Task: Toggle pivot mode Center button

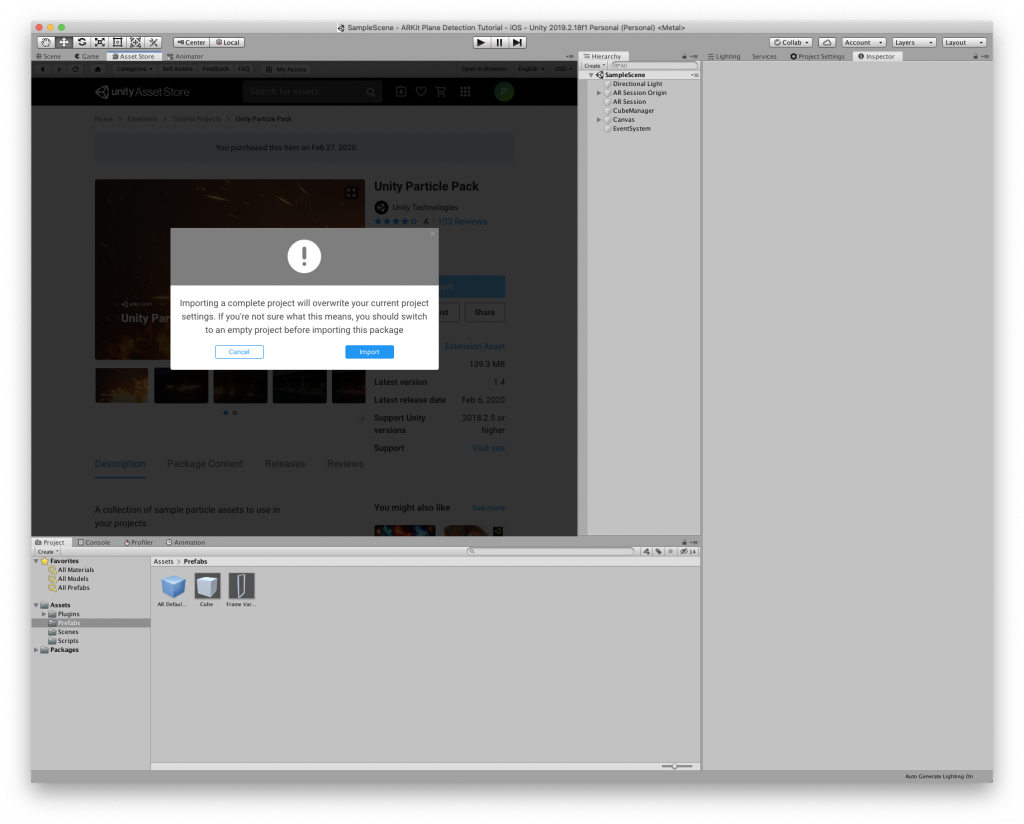Action: [191, 42]
